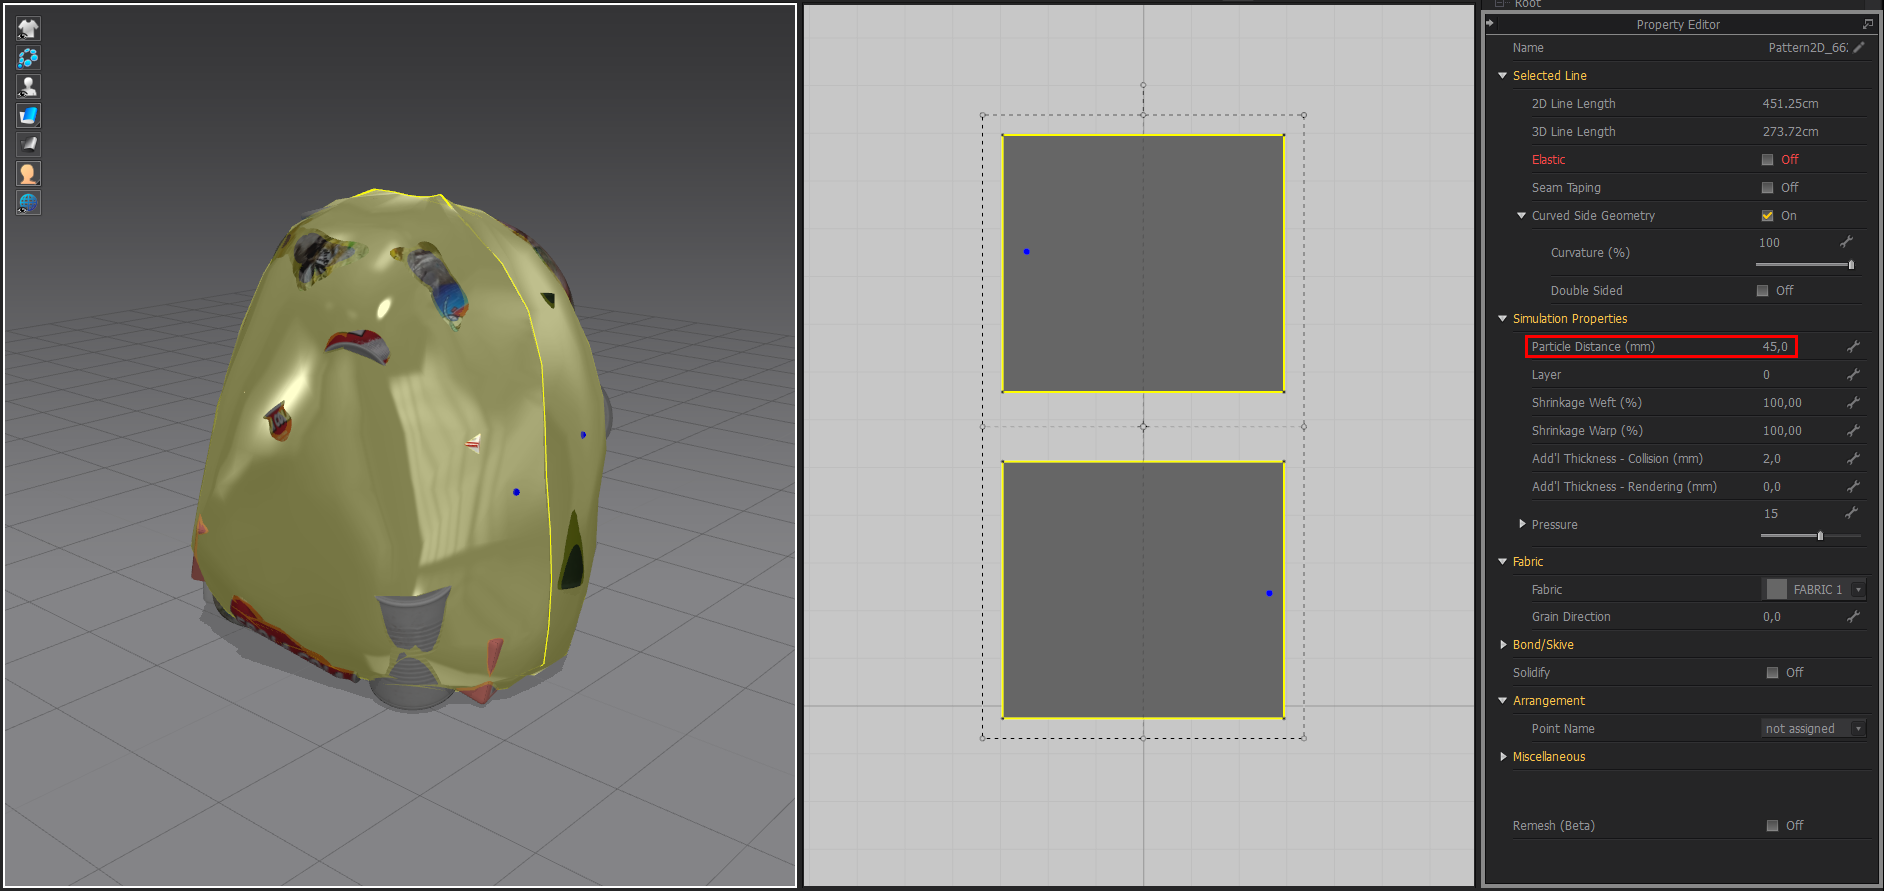The height and width of the screenshot is (891, 1884).
Task: Click the pencil icon to rename Pattern2D
Action: tap(1859, 47)
